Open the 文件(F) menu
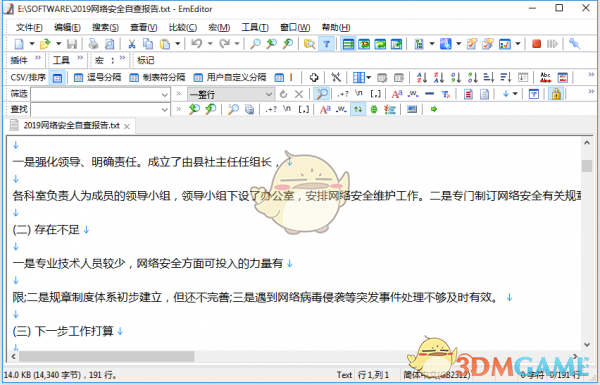 click(x=29, y=27)
